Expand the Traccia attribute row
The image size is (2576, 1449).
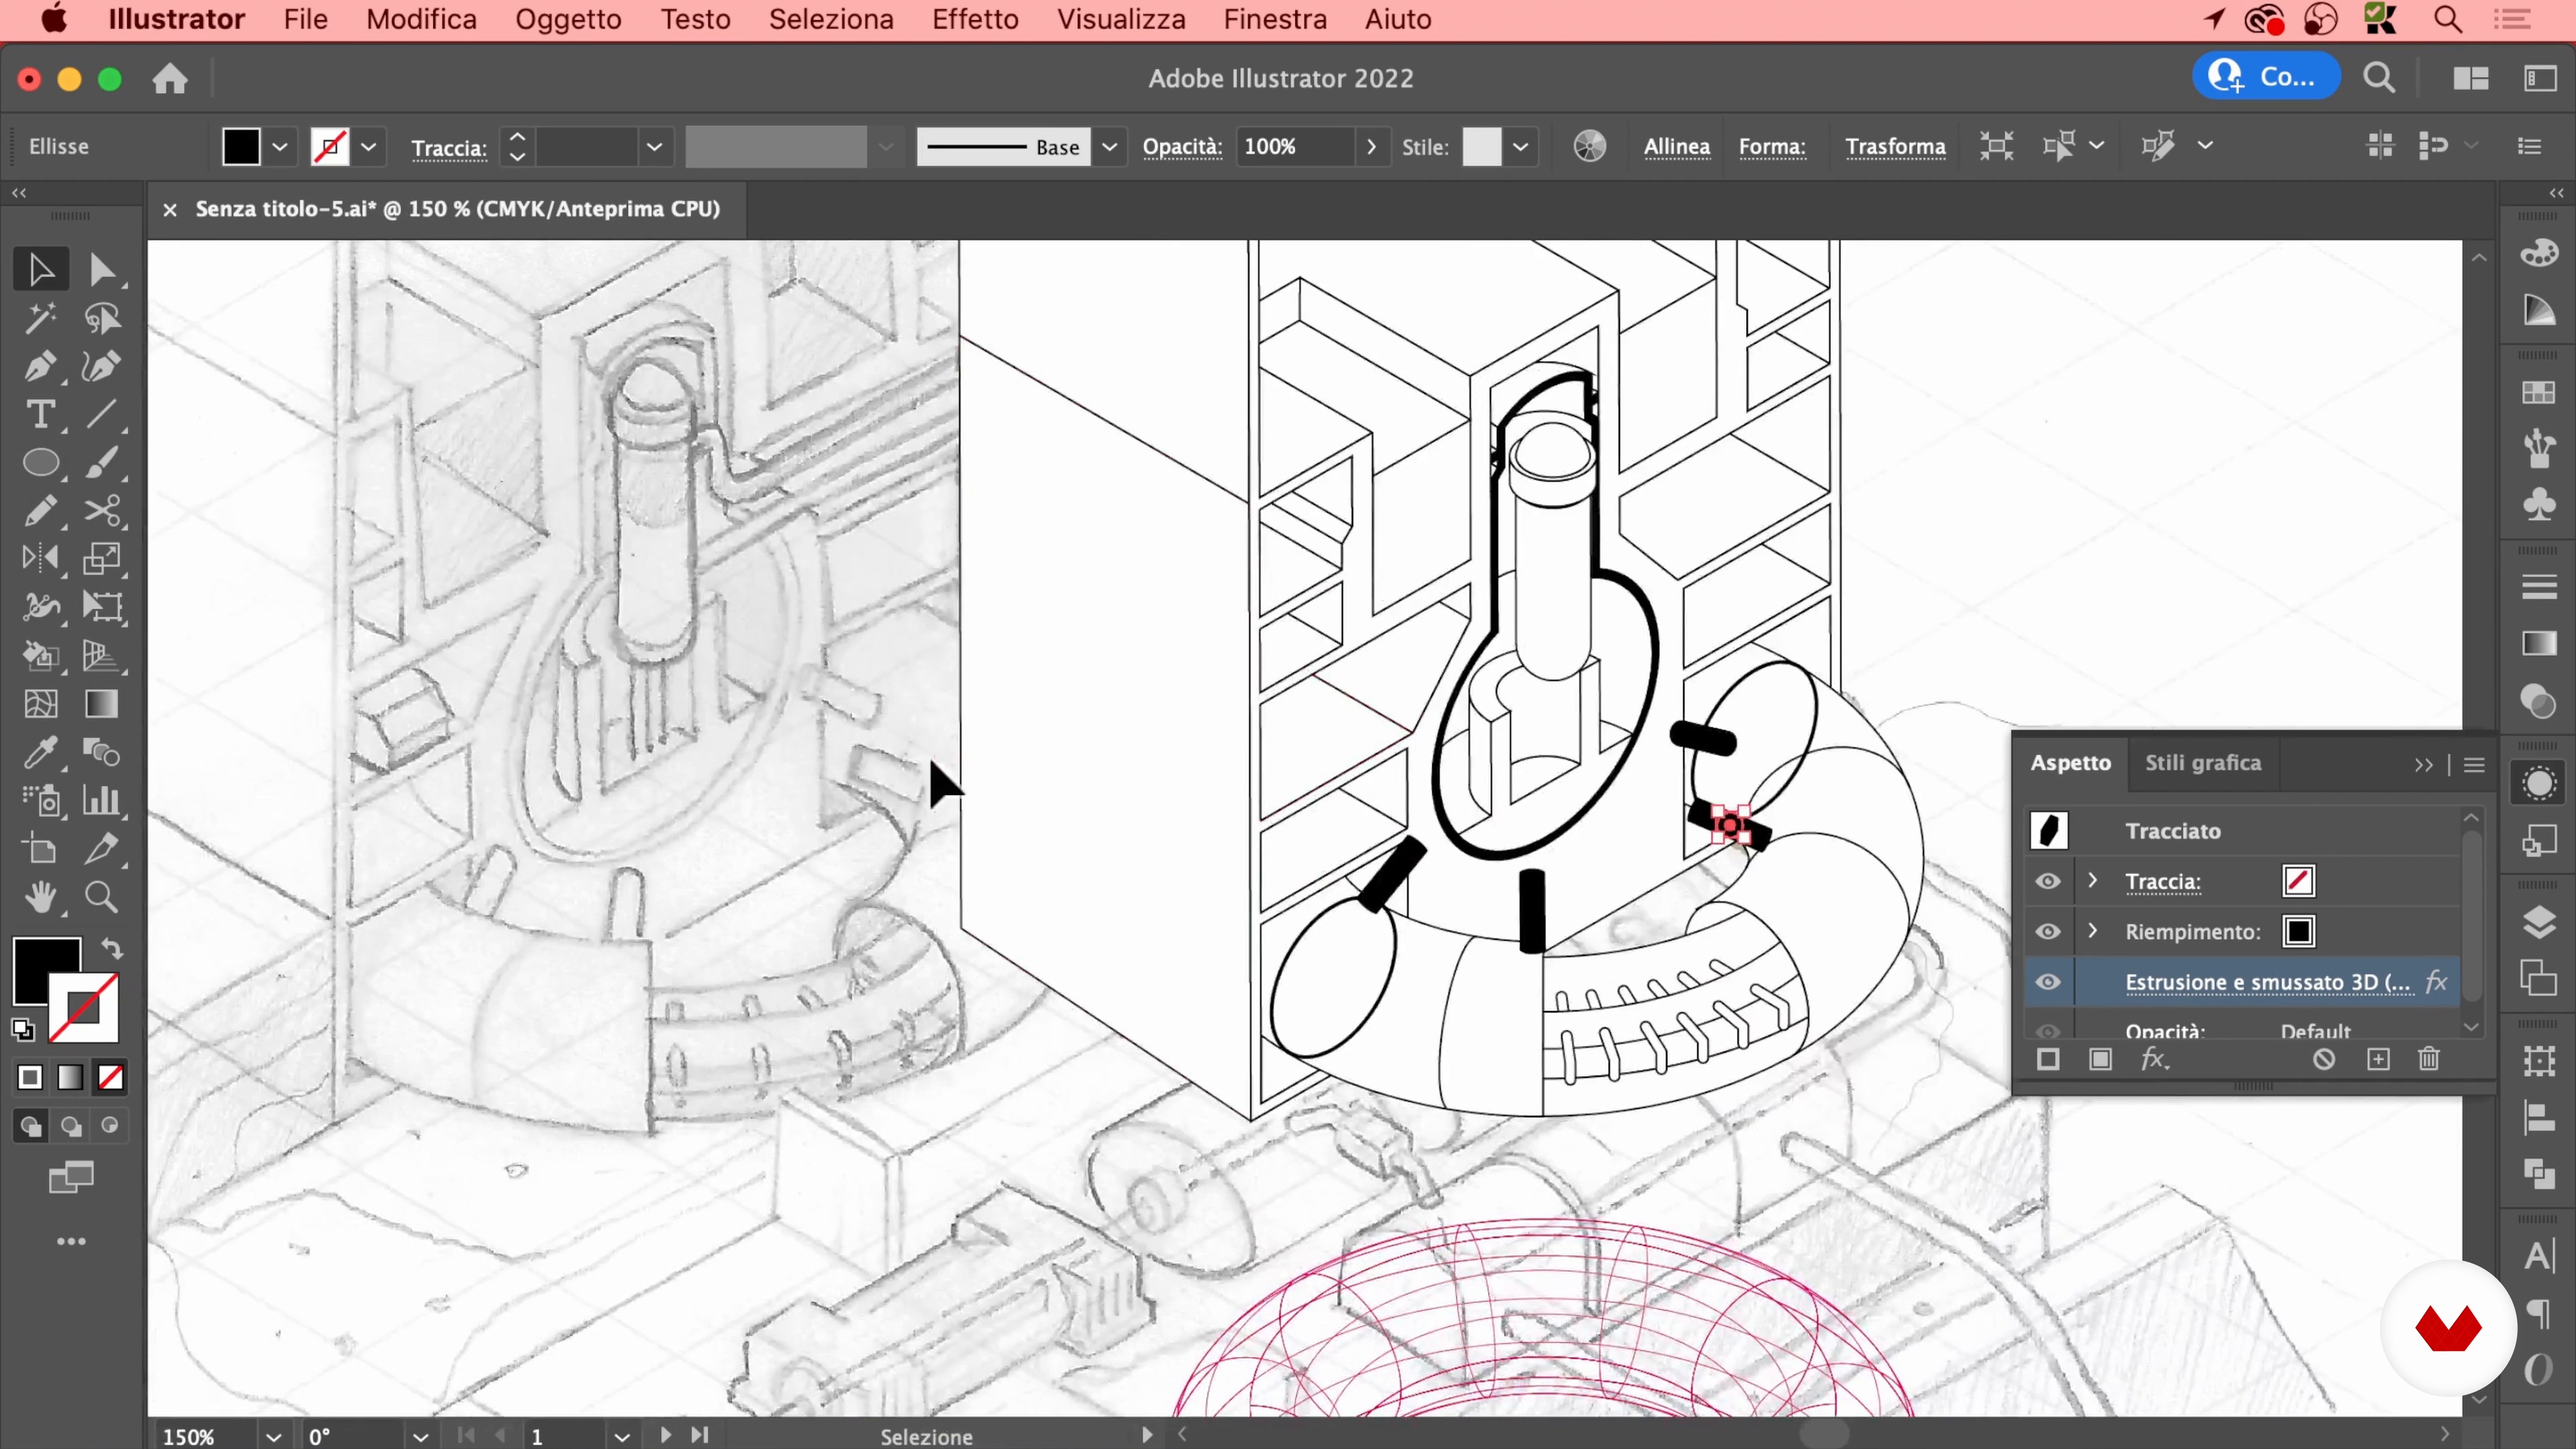click(2092, 881)
